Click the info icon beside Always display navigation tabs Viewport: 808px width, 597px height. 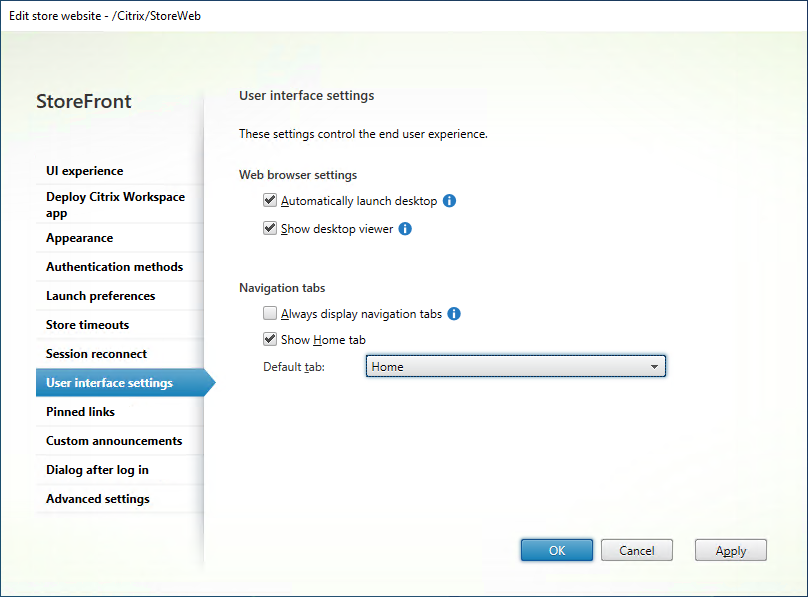(453, 313)
